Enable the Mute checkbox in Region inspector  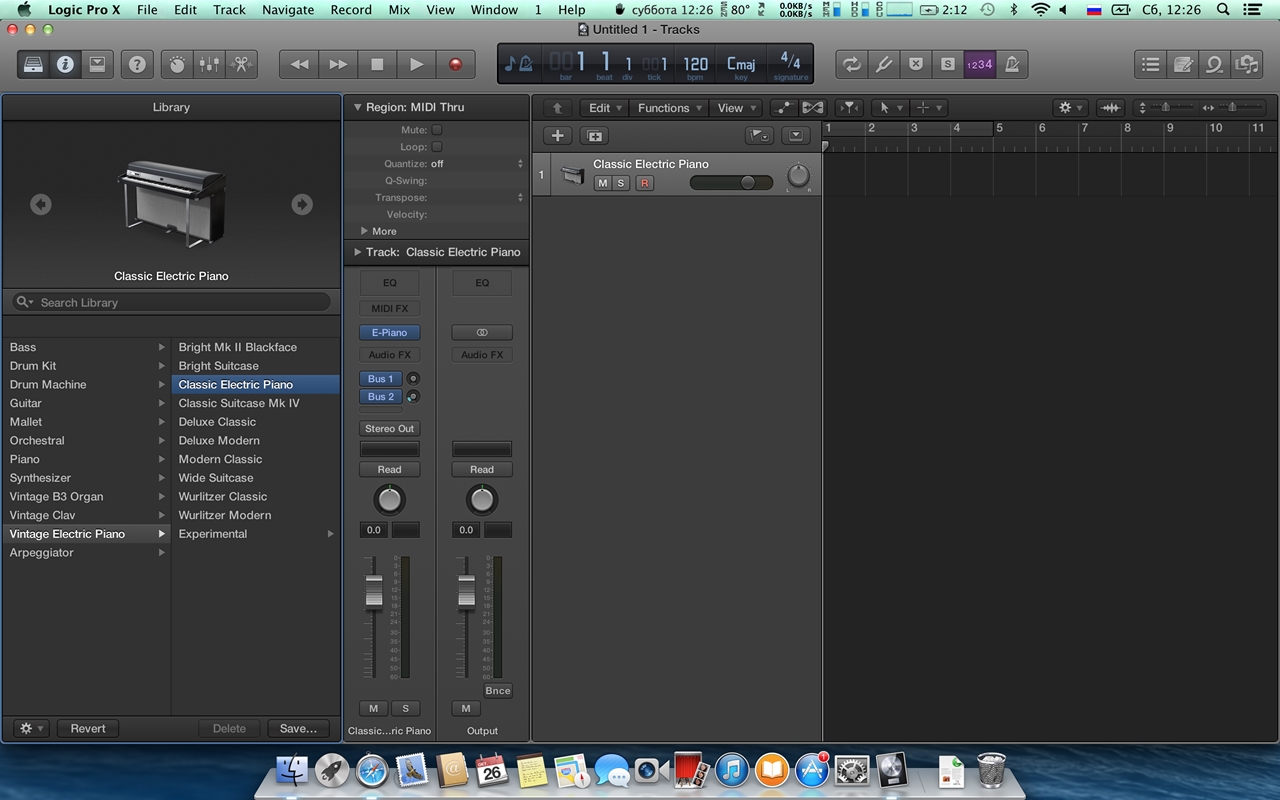(437, 130)
